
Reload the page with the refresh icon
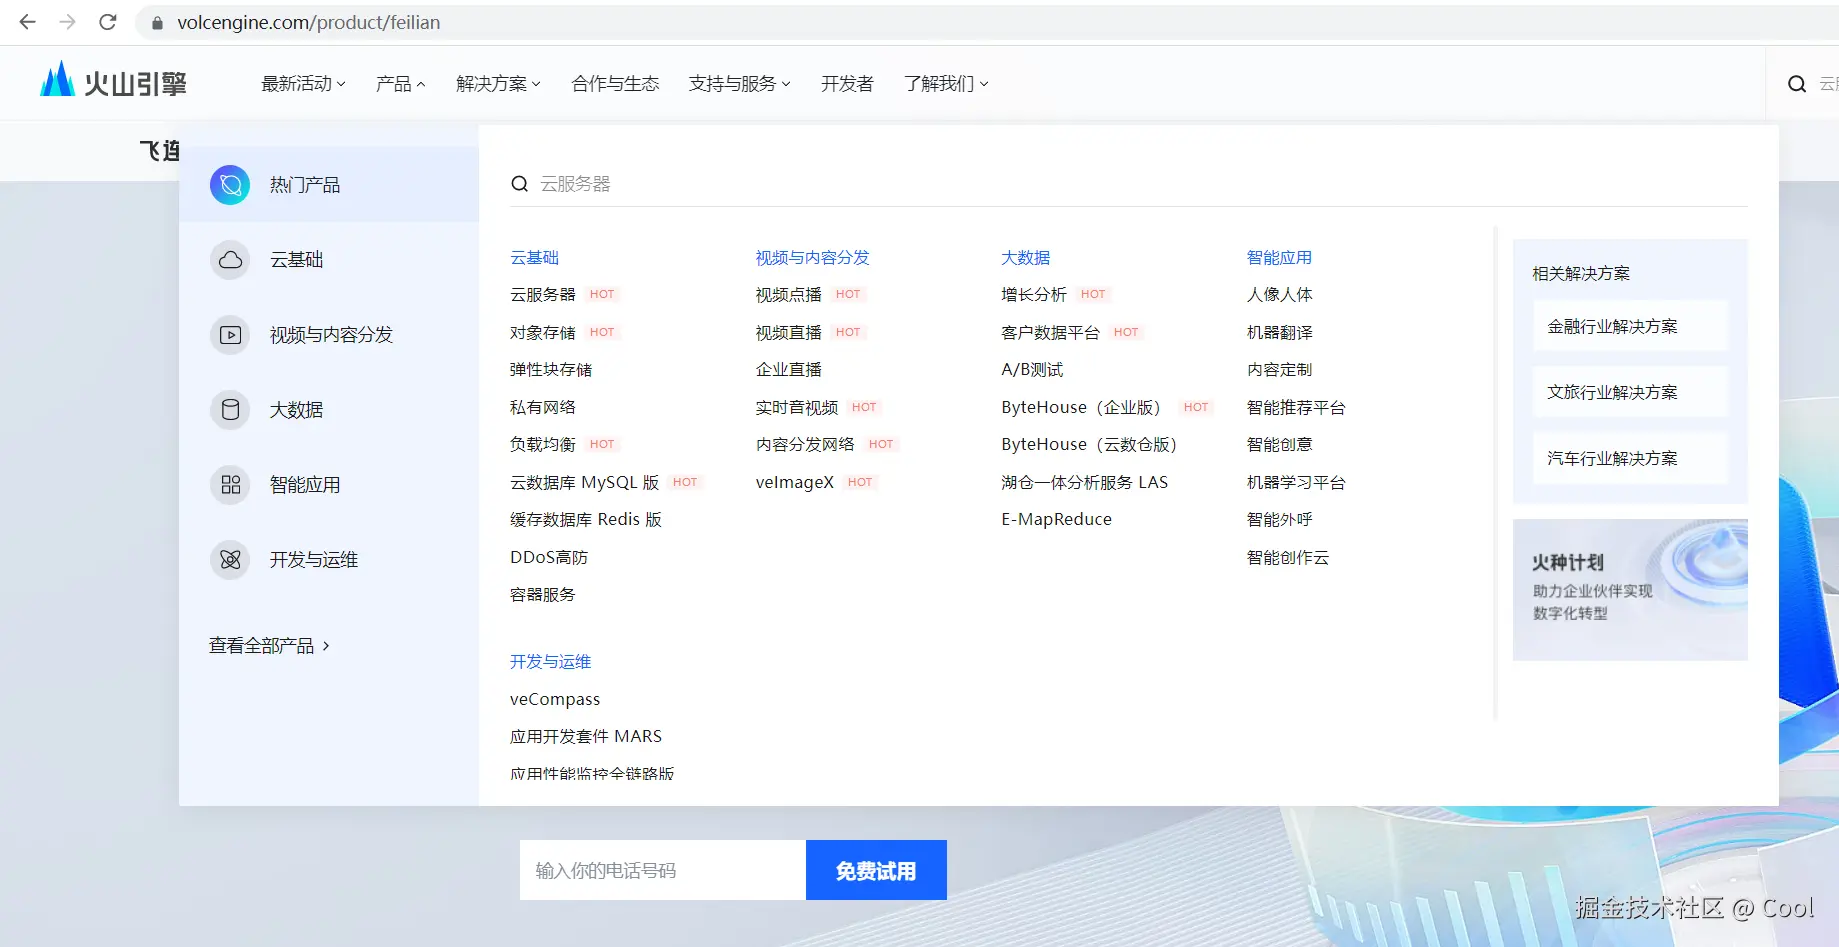click(x=108, y=22)
